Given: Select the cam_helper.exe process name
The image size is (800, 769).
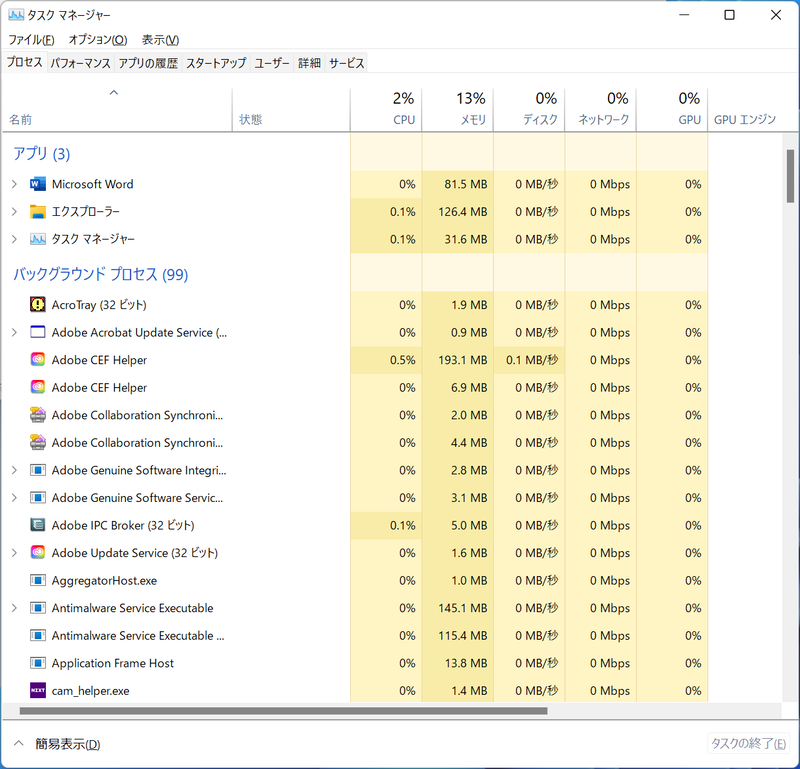Looking at the screenshot, I should tap(90, 691).
